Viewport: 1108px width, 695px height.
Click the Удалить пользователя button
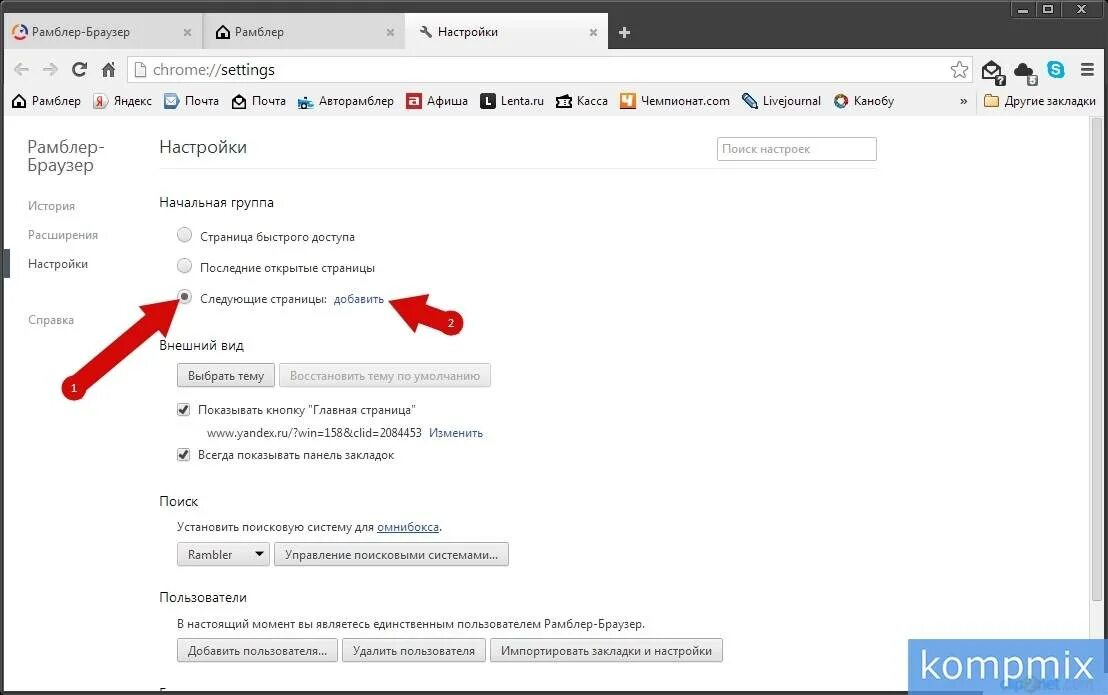(x=414, y=651)
